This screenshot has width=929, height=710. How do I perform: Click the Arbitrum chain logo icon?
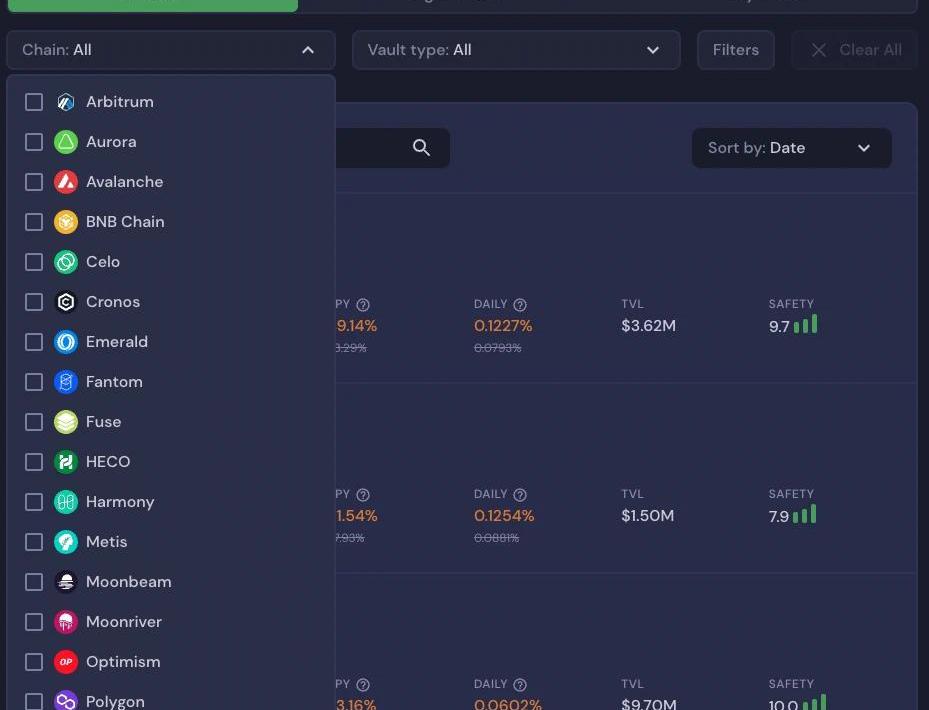66,102
